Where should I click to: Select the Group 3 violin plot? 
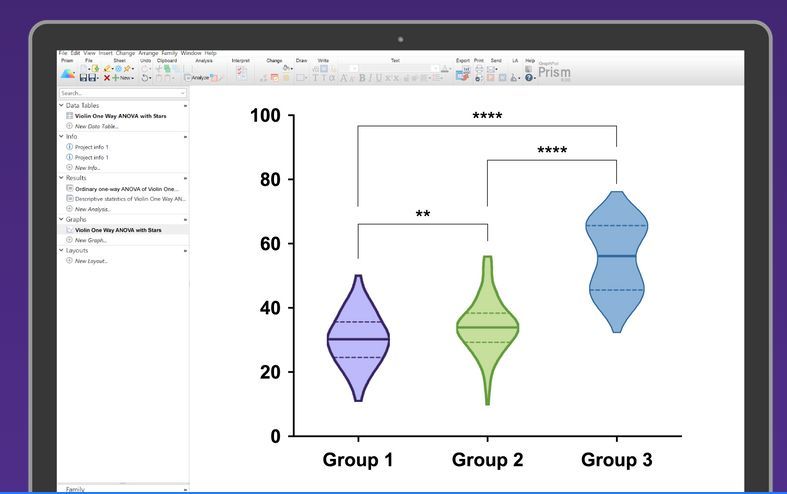click(x=617, y=259)
